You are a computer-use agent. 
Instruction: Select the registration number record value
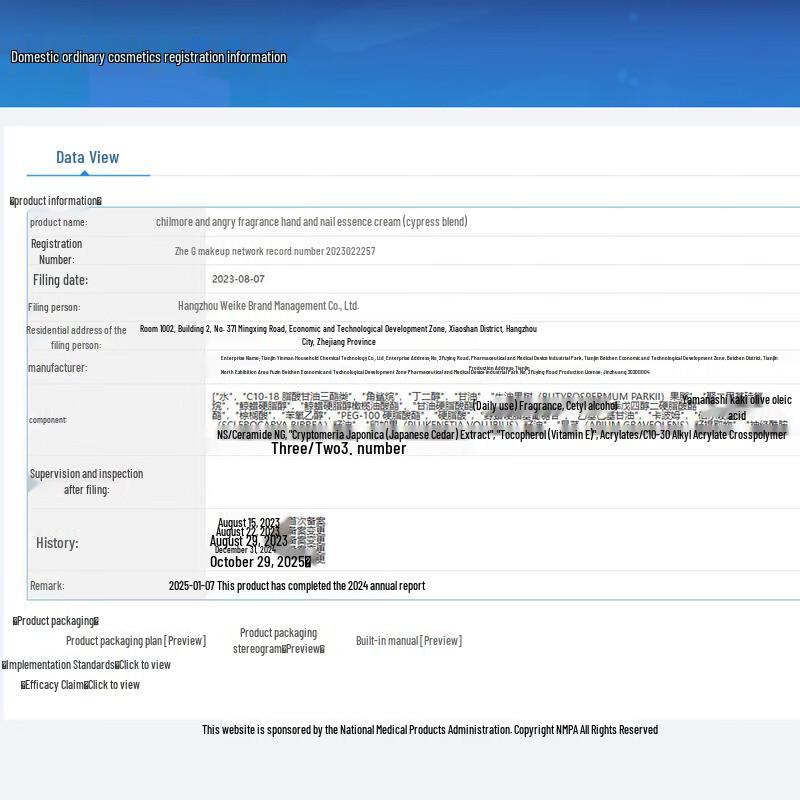[x=275, y=252]
